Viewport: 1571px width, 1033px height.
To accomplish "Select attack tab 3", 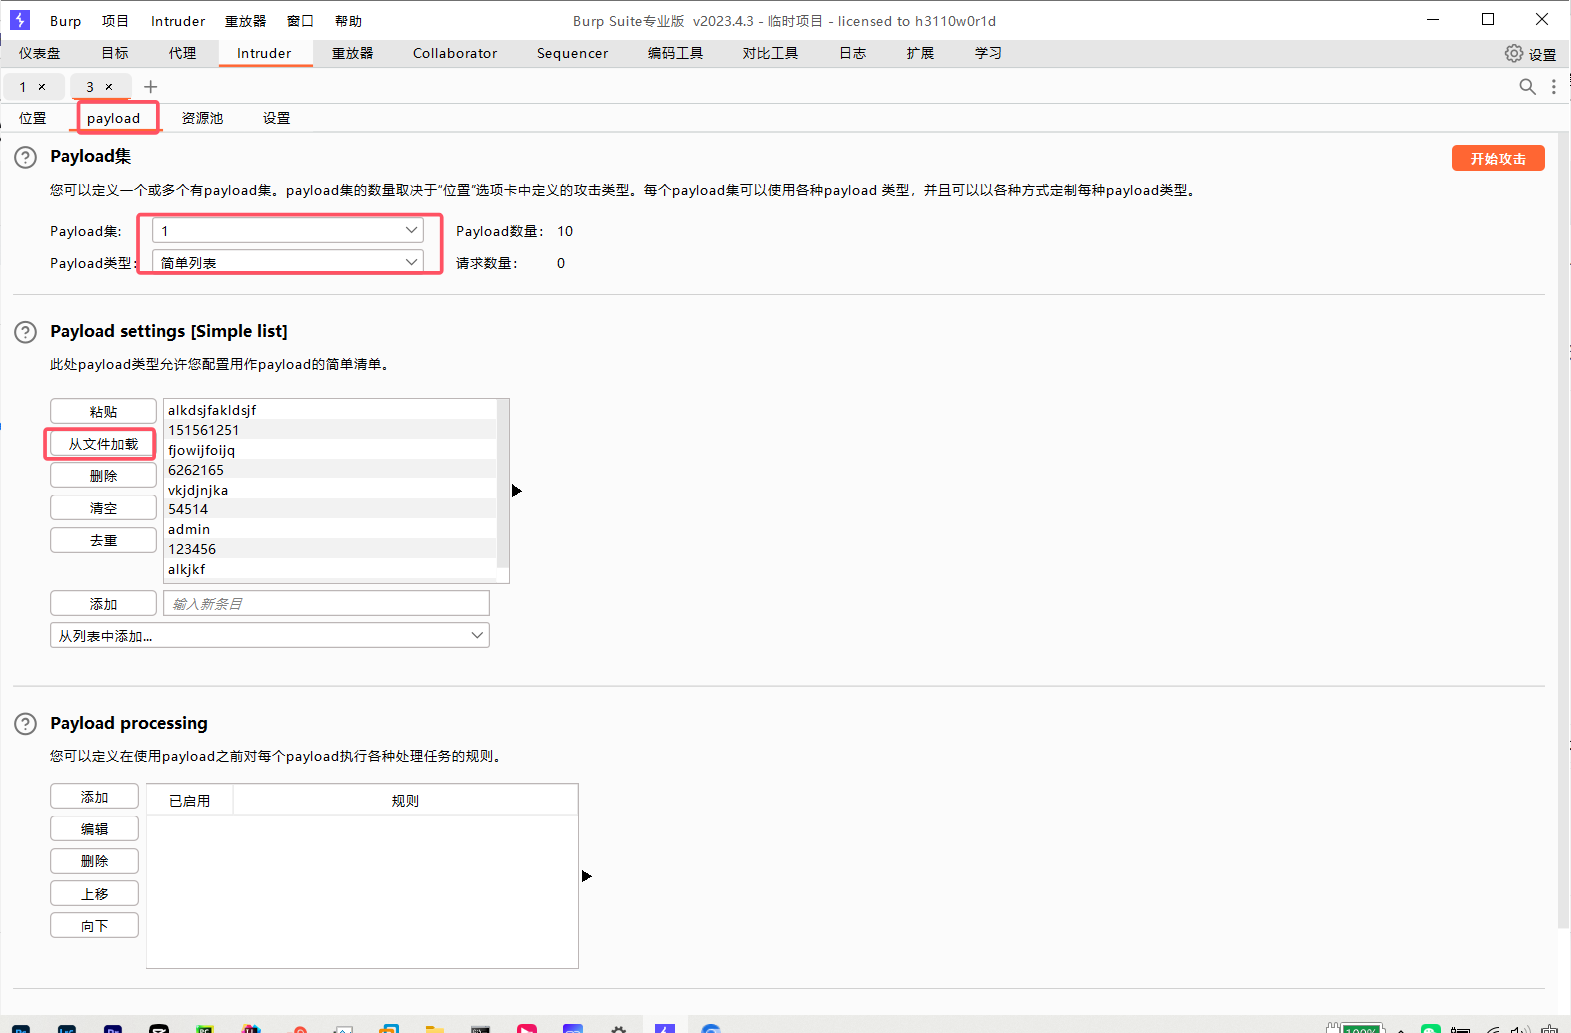I will point(90,87).
